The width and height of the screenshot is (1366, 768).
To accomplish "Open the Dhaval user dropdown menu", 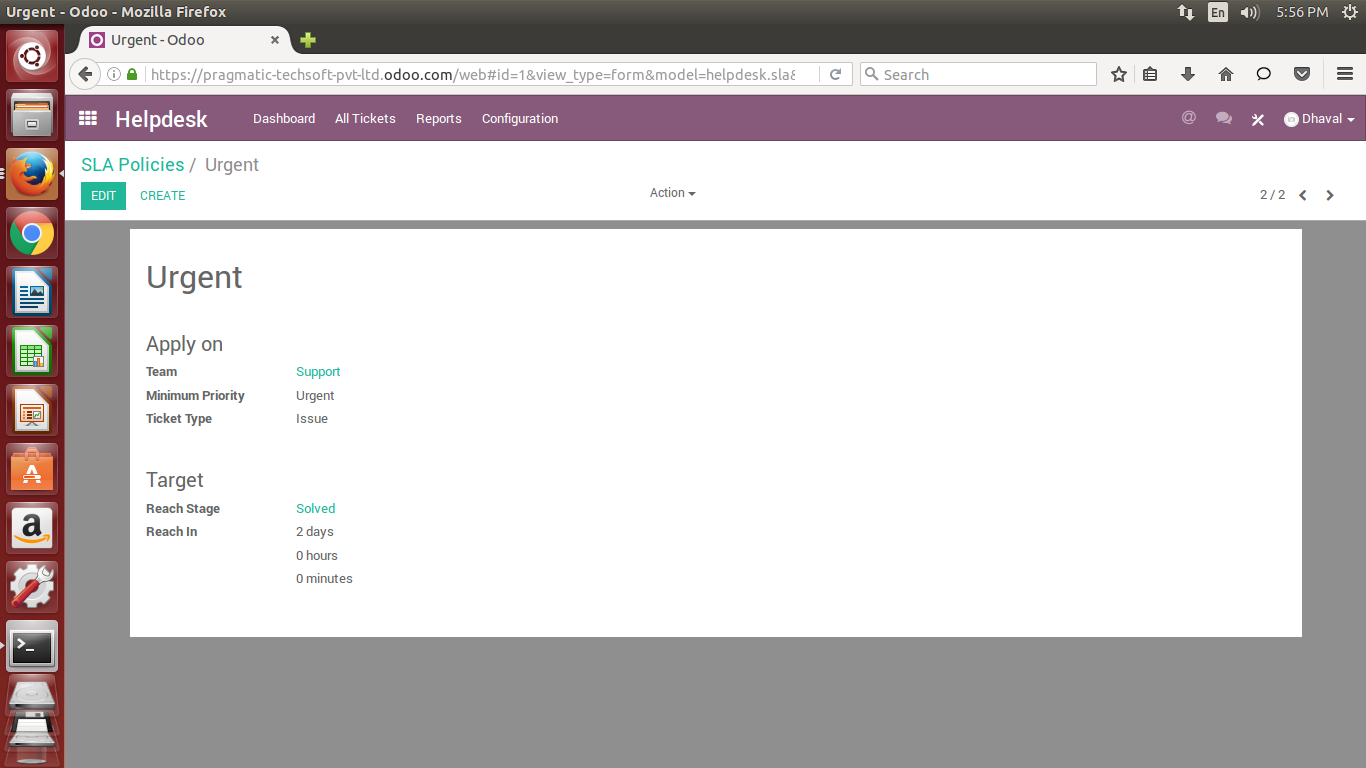I will 1320,118.
